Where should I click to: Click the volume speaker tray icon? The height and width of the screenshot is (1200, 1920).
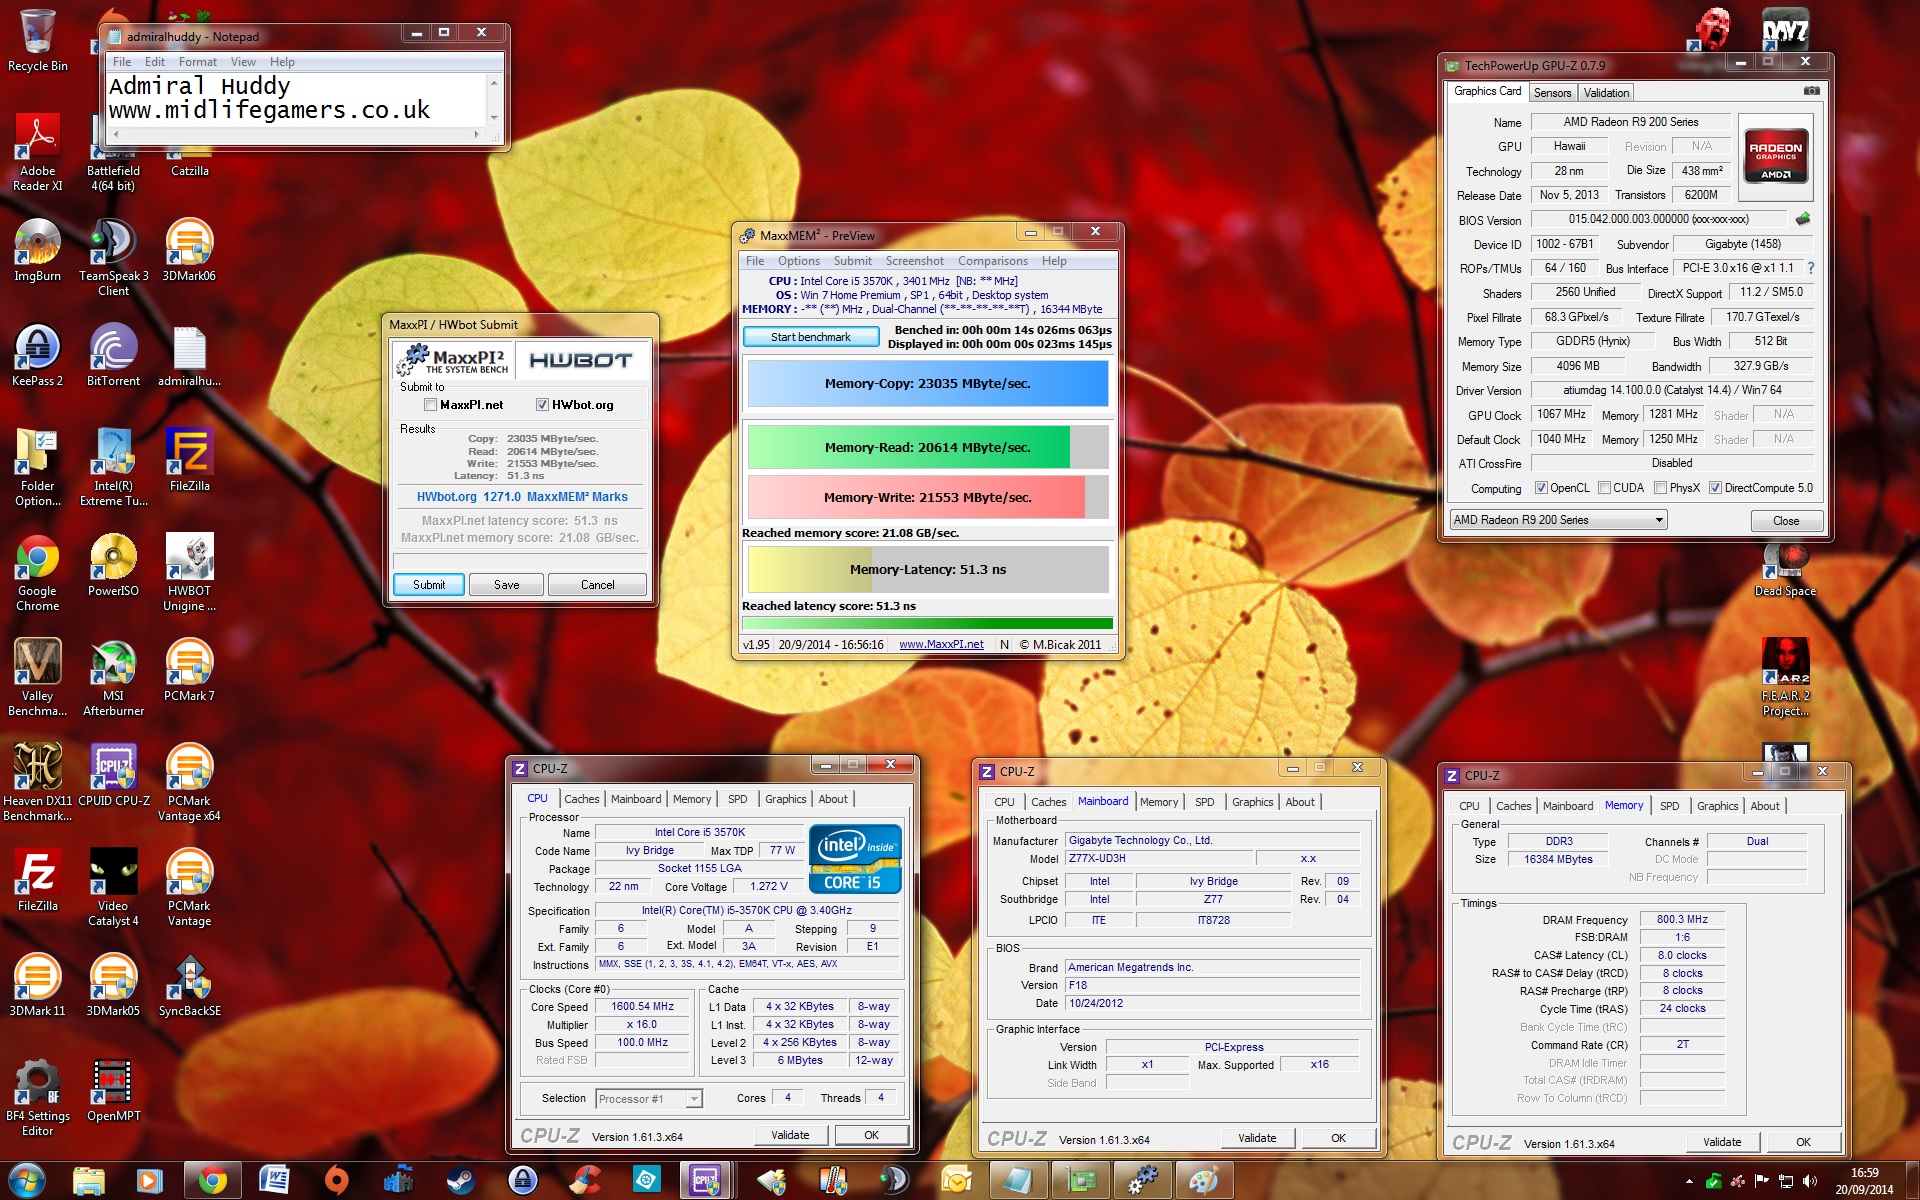pos(1809,1182)
